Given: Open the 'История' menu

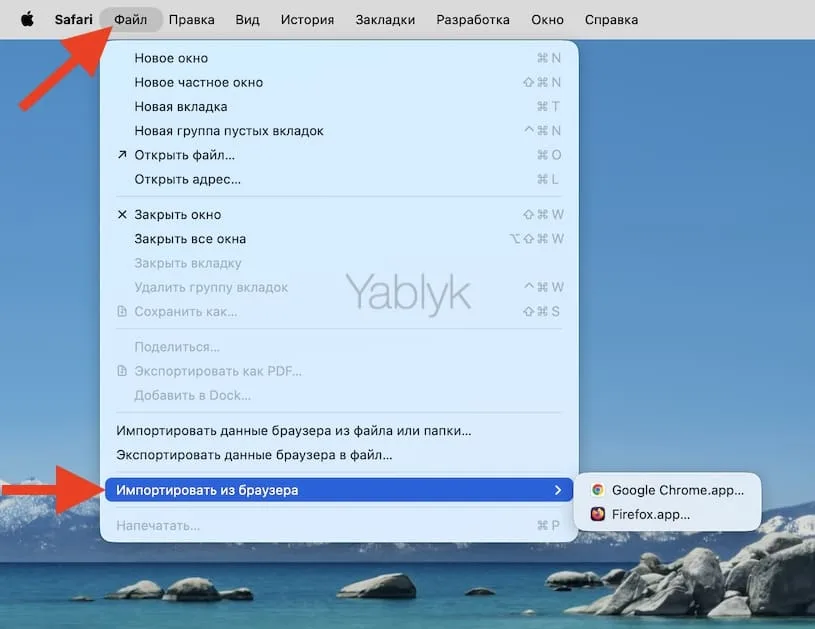Looking at the screenshot, I should point(307,18).
